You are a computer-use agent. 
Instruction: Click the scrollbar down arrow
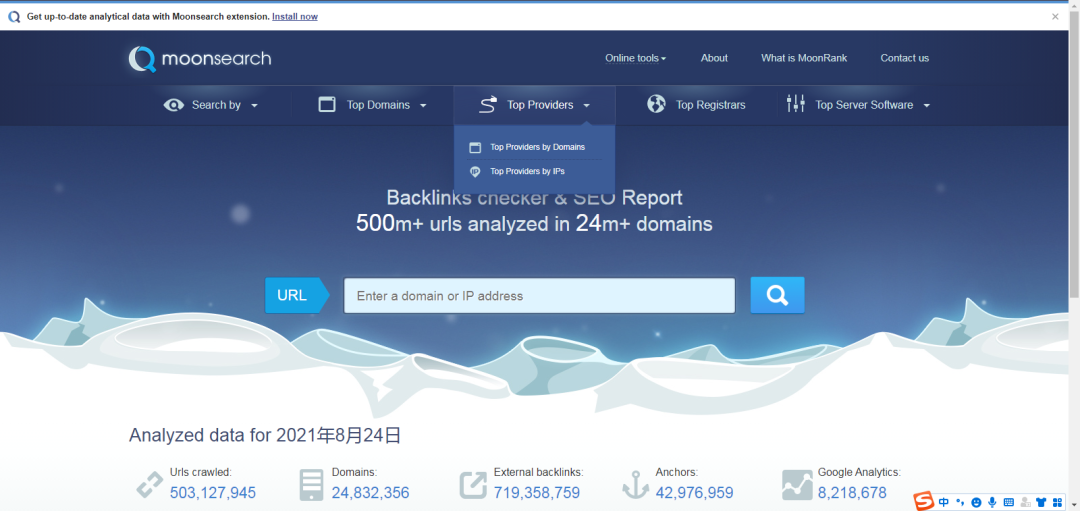coord(1074,506)
